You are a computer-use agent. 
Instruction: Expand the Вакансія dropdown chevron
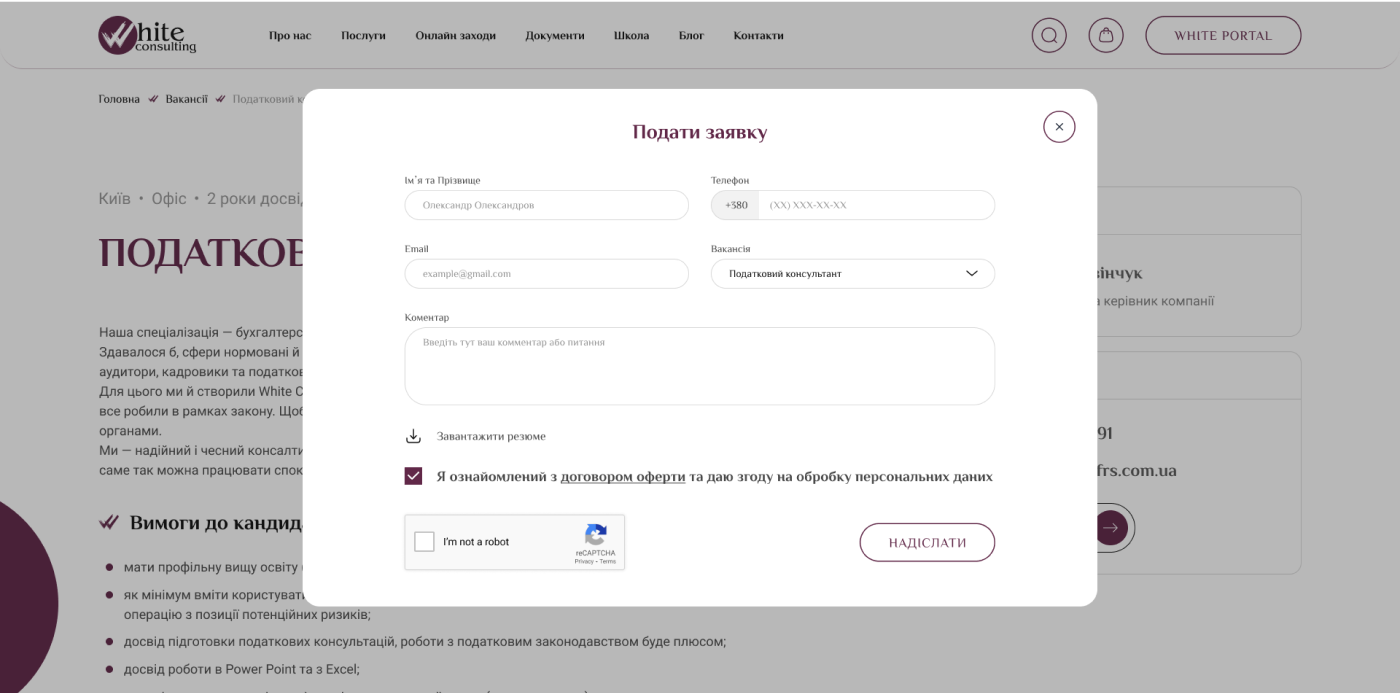[971, 274]
